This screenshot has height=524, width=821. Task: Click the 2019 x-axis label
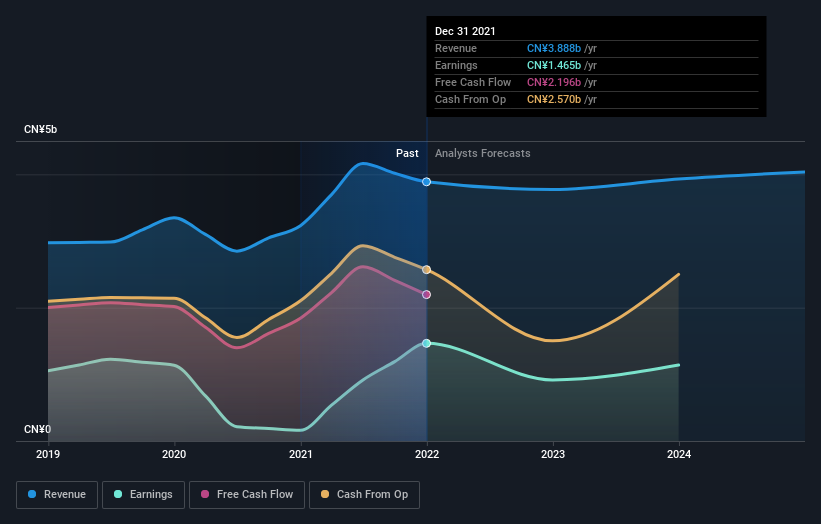pyautogui.click(x=48, y=454)
